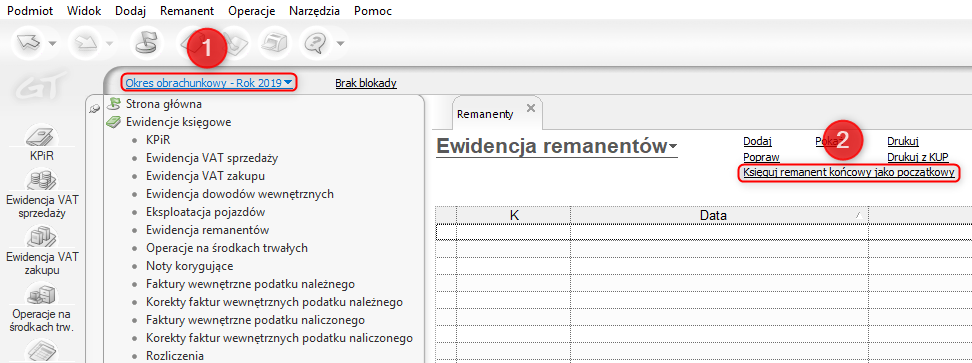Open the Narzędzia menu

[x=314, y=11]
